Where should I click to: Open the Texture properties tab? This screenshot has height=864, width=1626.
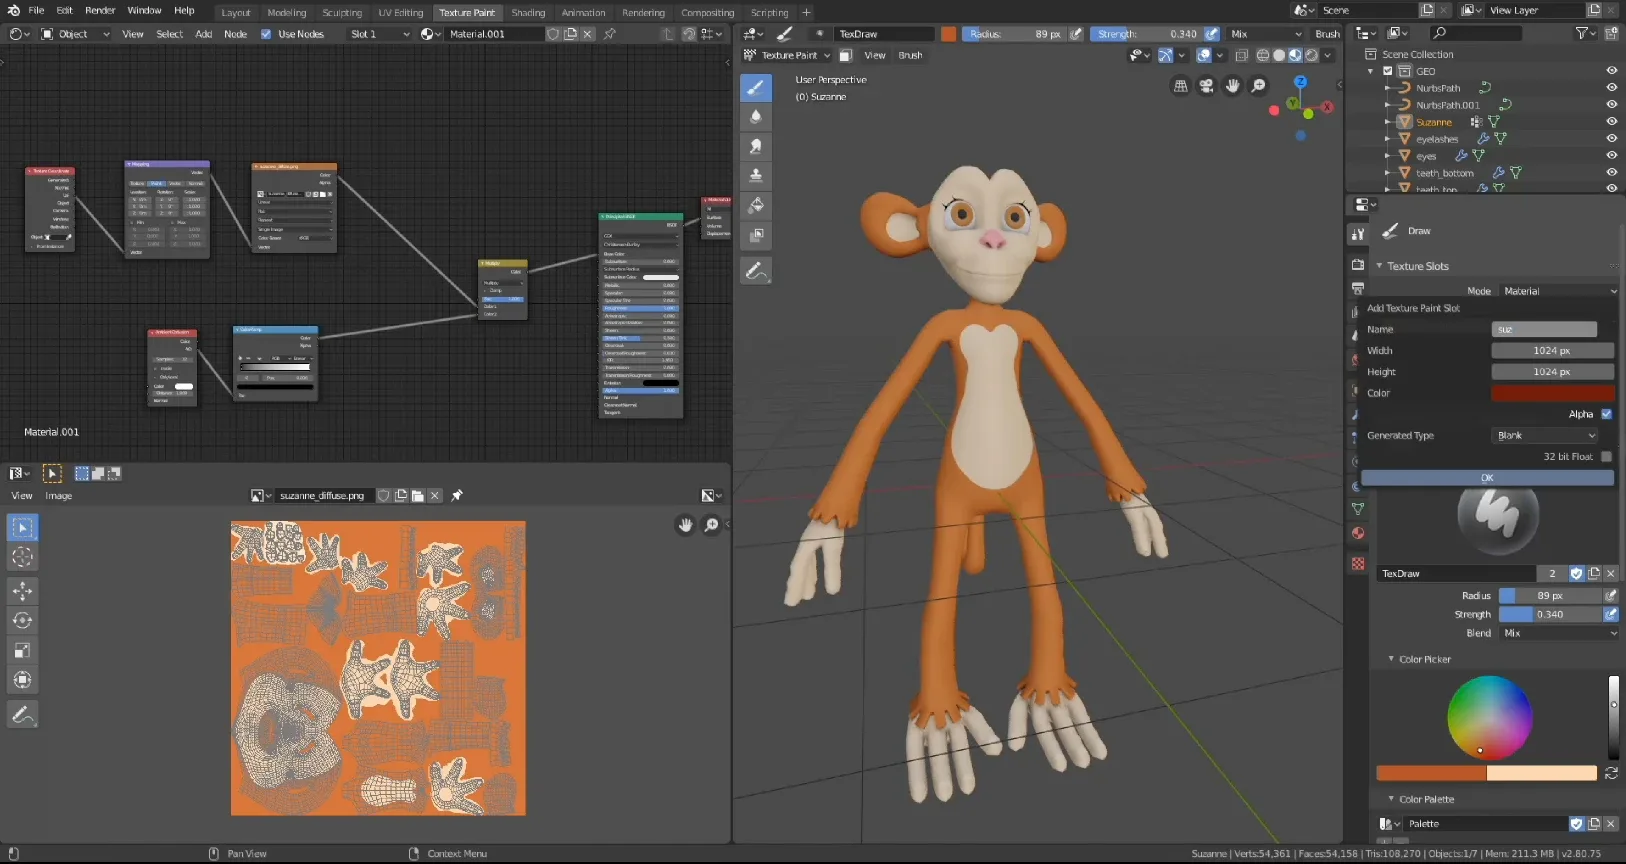click(x=1357, y=564)
